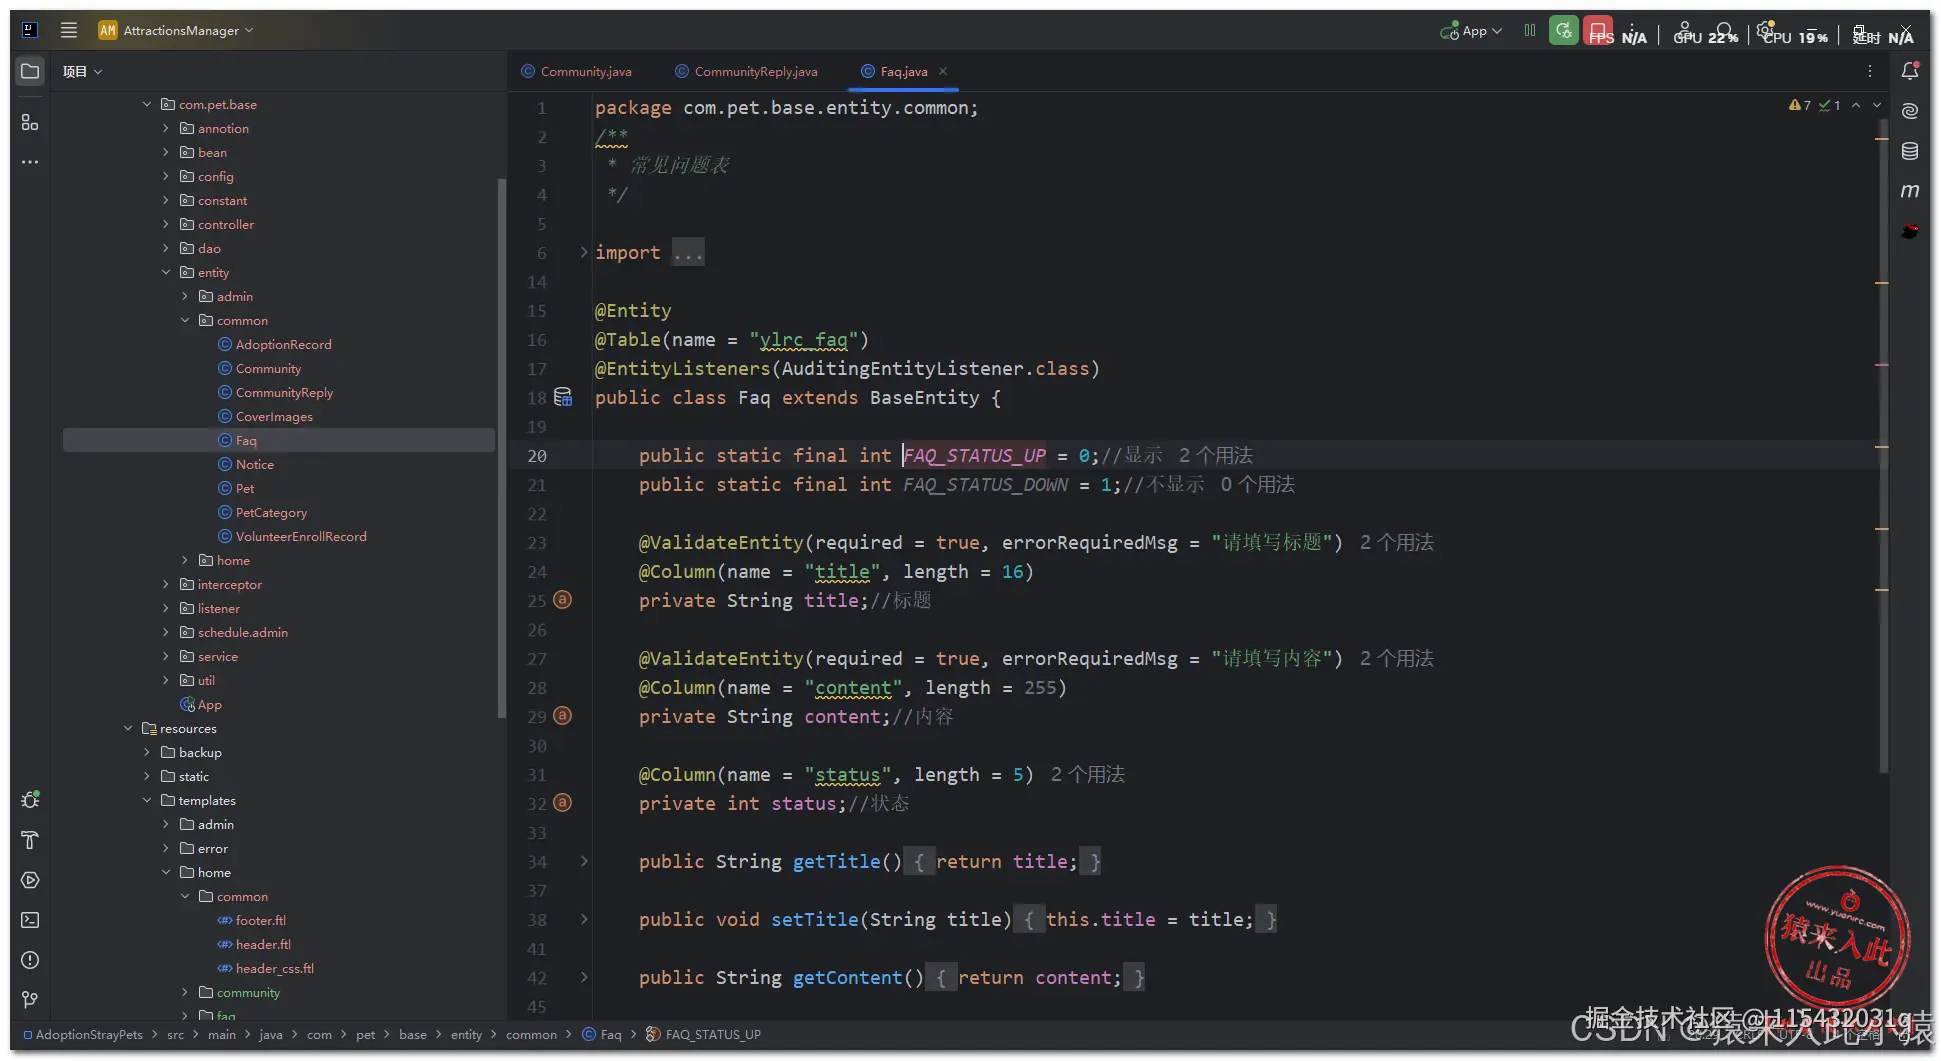Screen dimensions: 1941x1061
Task: Expand the entity admin package
Action: pos(185,296)
